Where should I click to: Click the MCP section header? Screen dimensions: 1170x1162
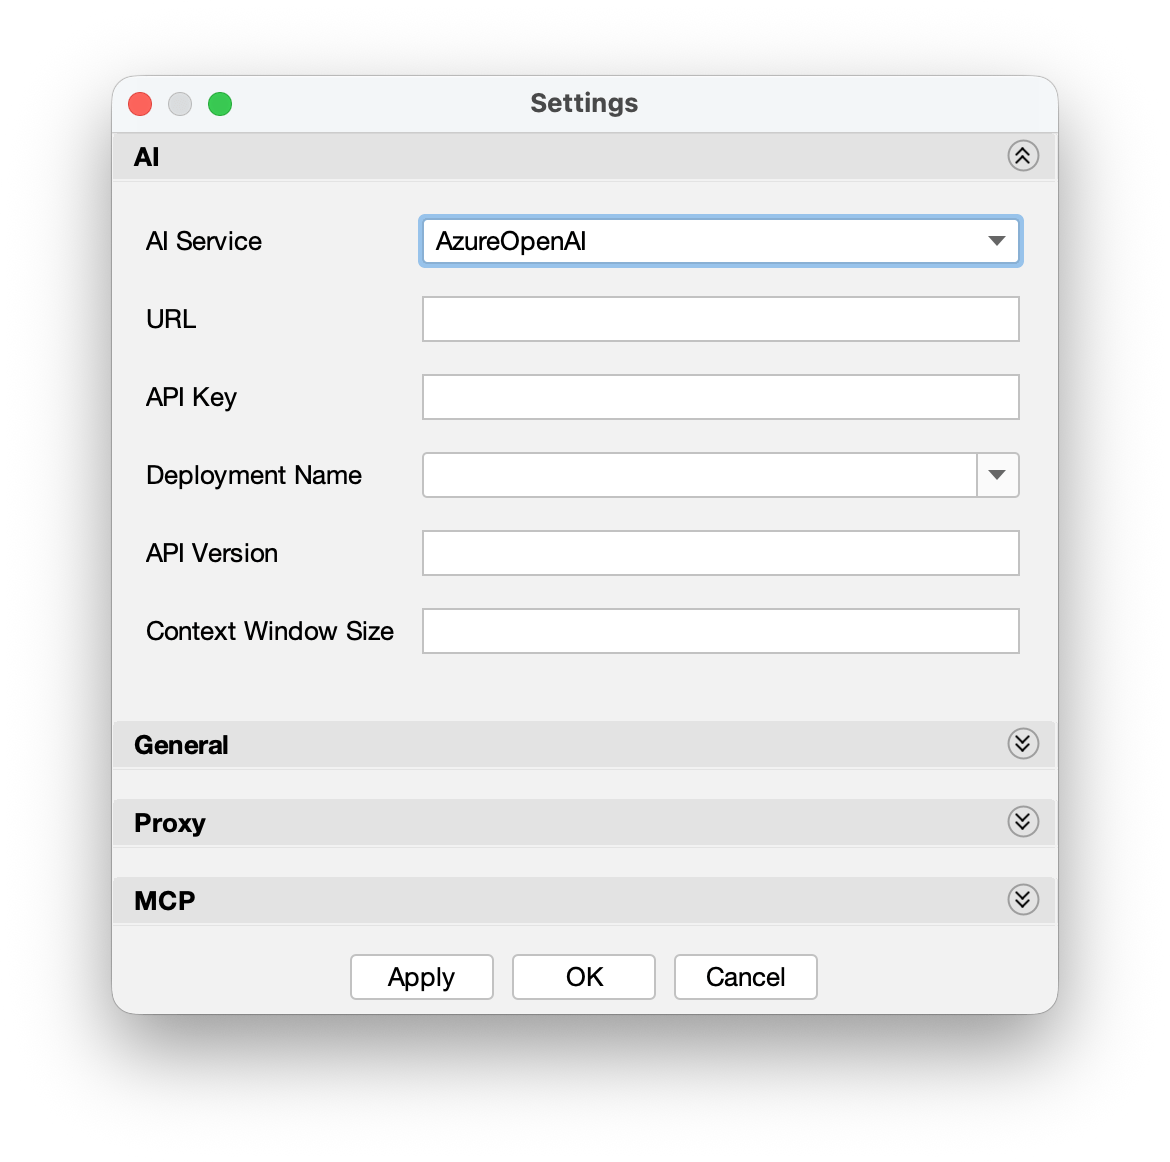(x=584, y=900)
